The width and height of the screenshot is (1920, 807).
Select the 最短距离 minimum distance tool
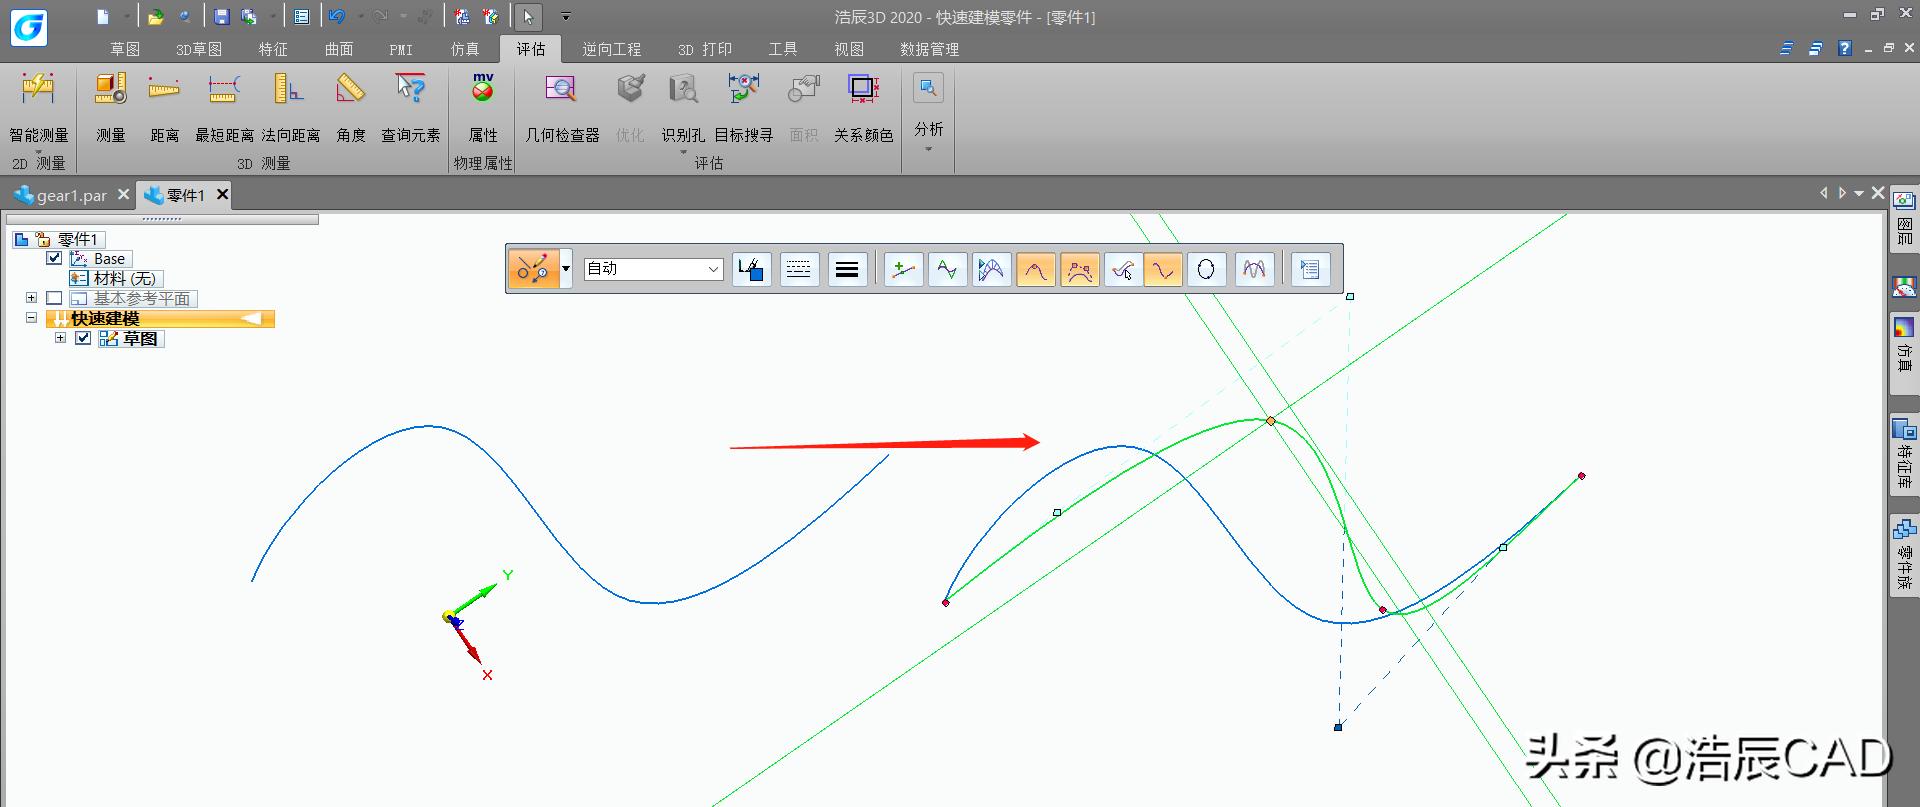[224, 108]
